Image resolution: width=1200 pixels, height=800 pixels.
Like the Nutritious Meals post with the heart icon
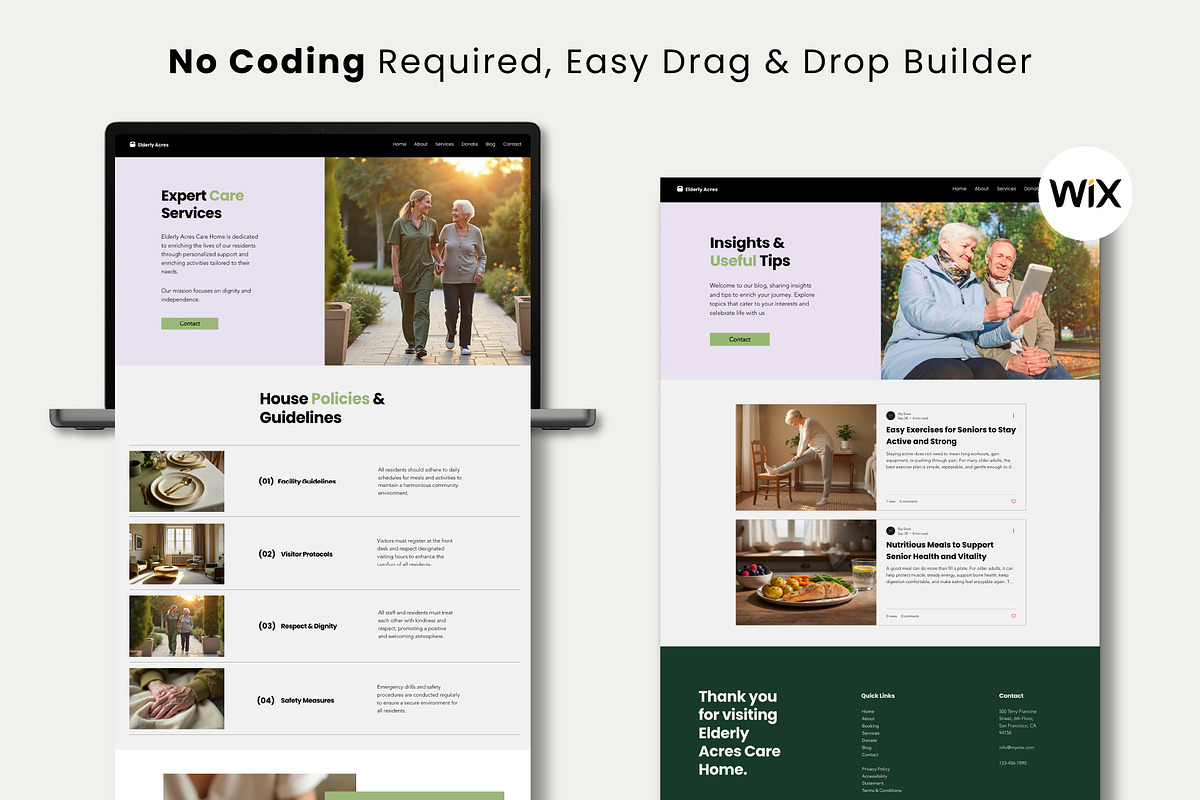pyautogui.click(x=1013, y=616)
